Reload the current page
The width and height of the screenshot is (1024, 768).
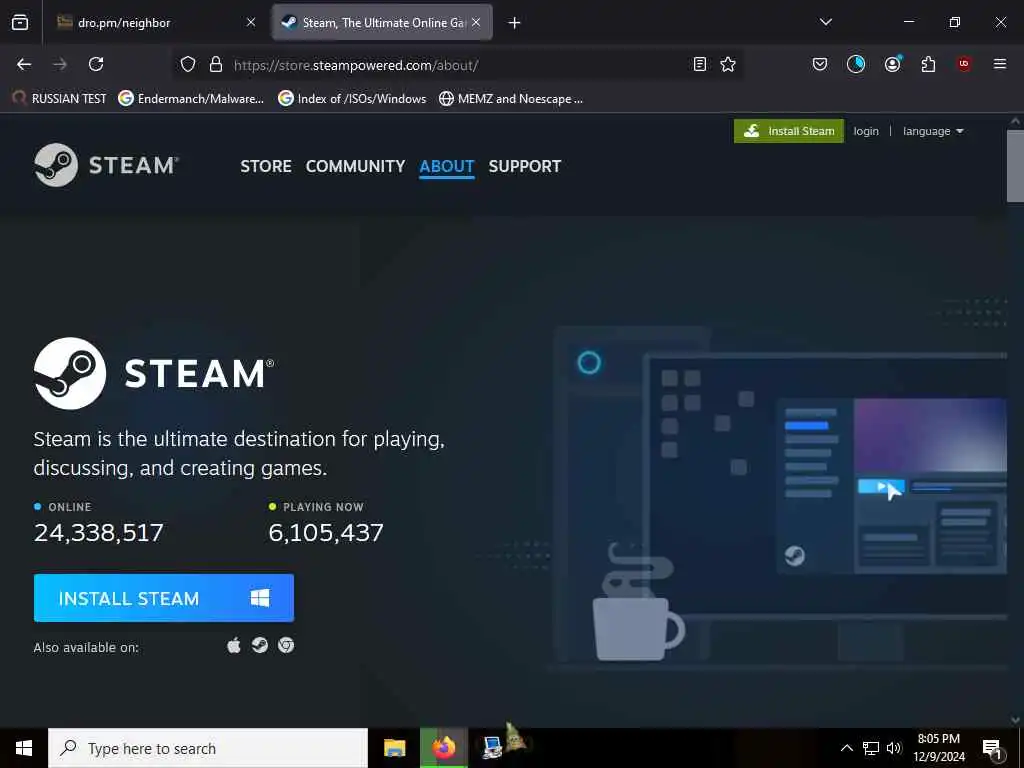[x=96, y=64]
